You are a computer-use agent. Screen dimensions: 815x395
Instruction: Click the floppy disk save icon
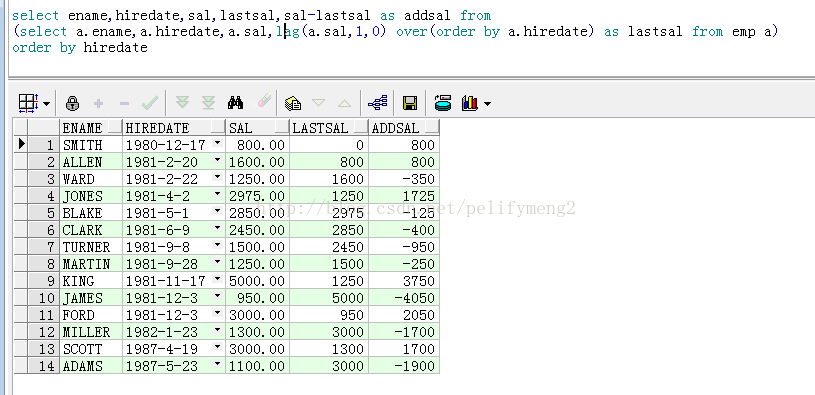pos(410,103)
